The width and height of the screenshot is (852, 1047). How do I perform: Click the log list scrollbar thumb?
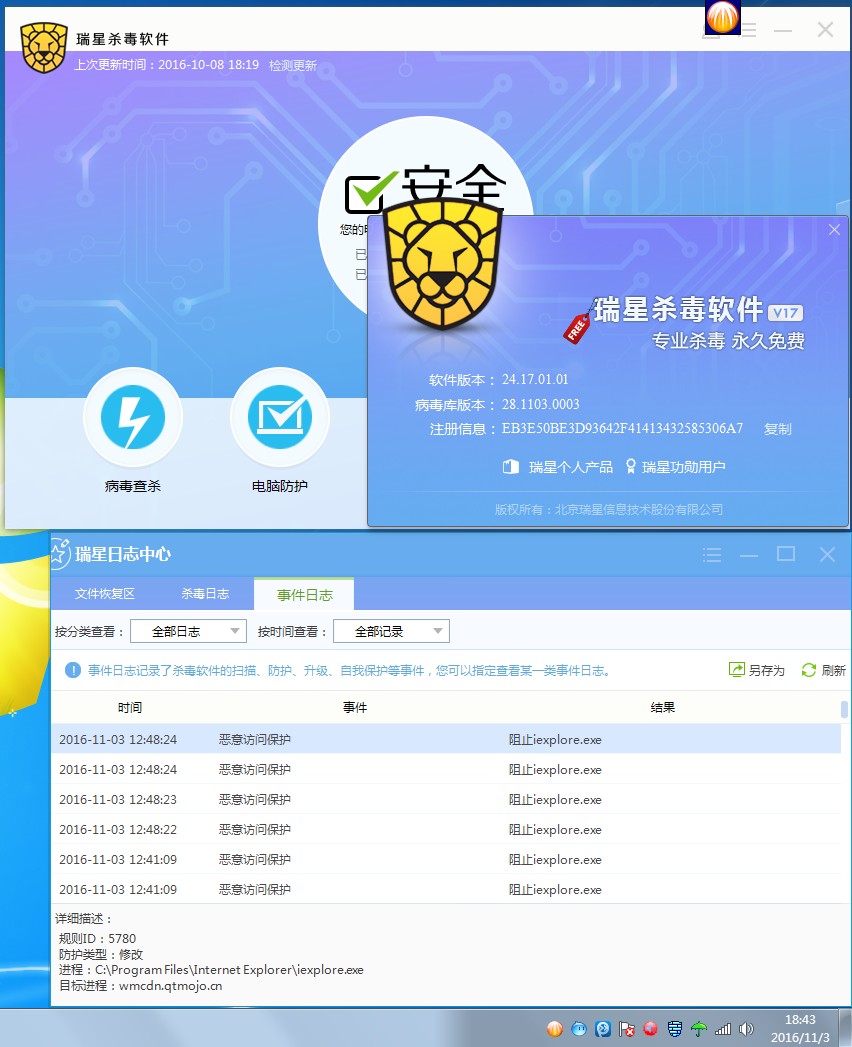844,708
